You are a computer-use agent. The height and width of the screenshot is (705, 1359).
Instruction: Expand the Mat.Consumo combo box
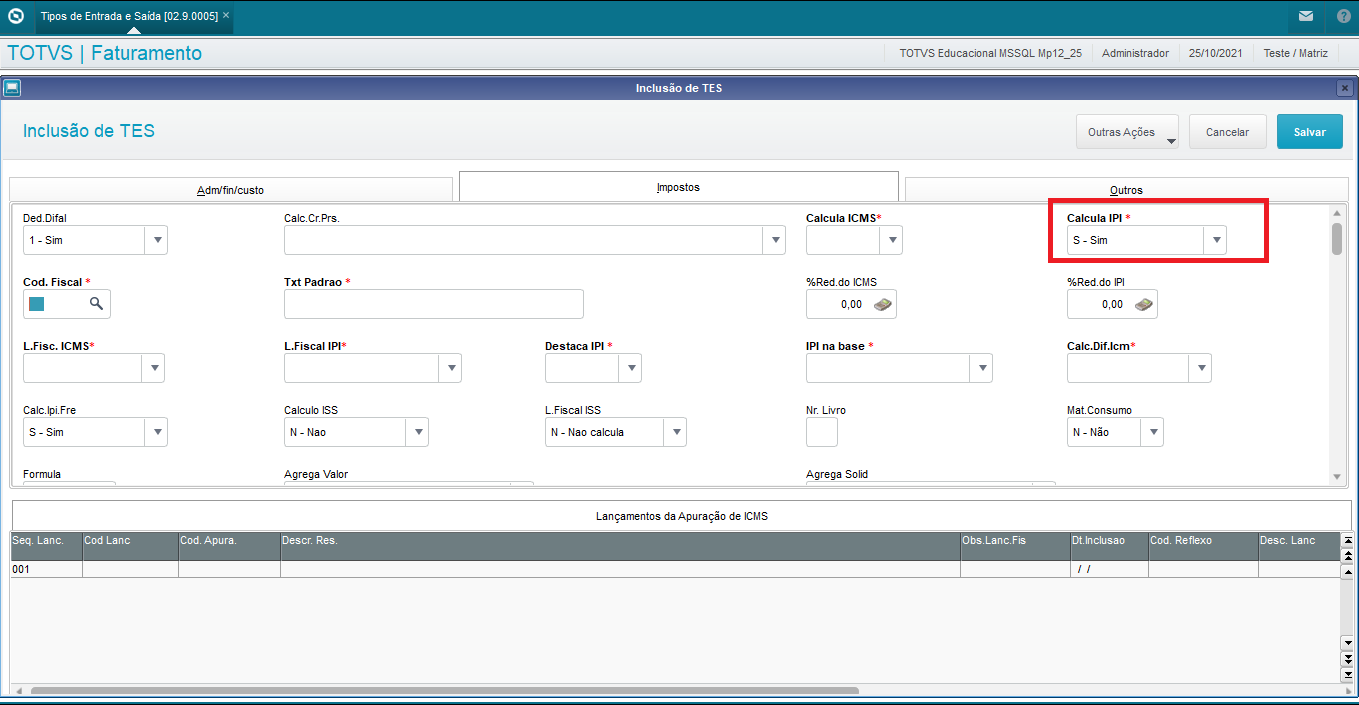click(x=1152, y=432)
